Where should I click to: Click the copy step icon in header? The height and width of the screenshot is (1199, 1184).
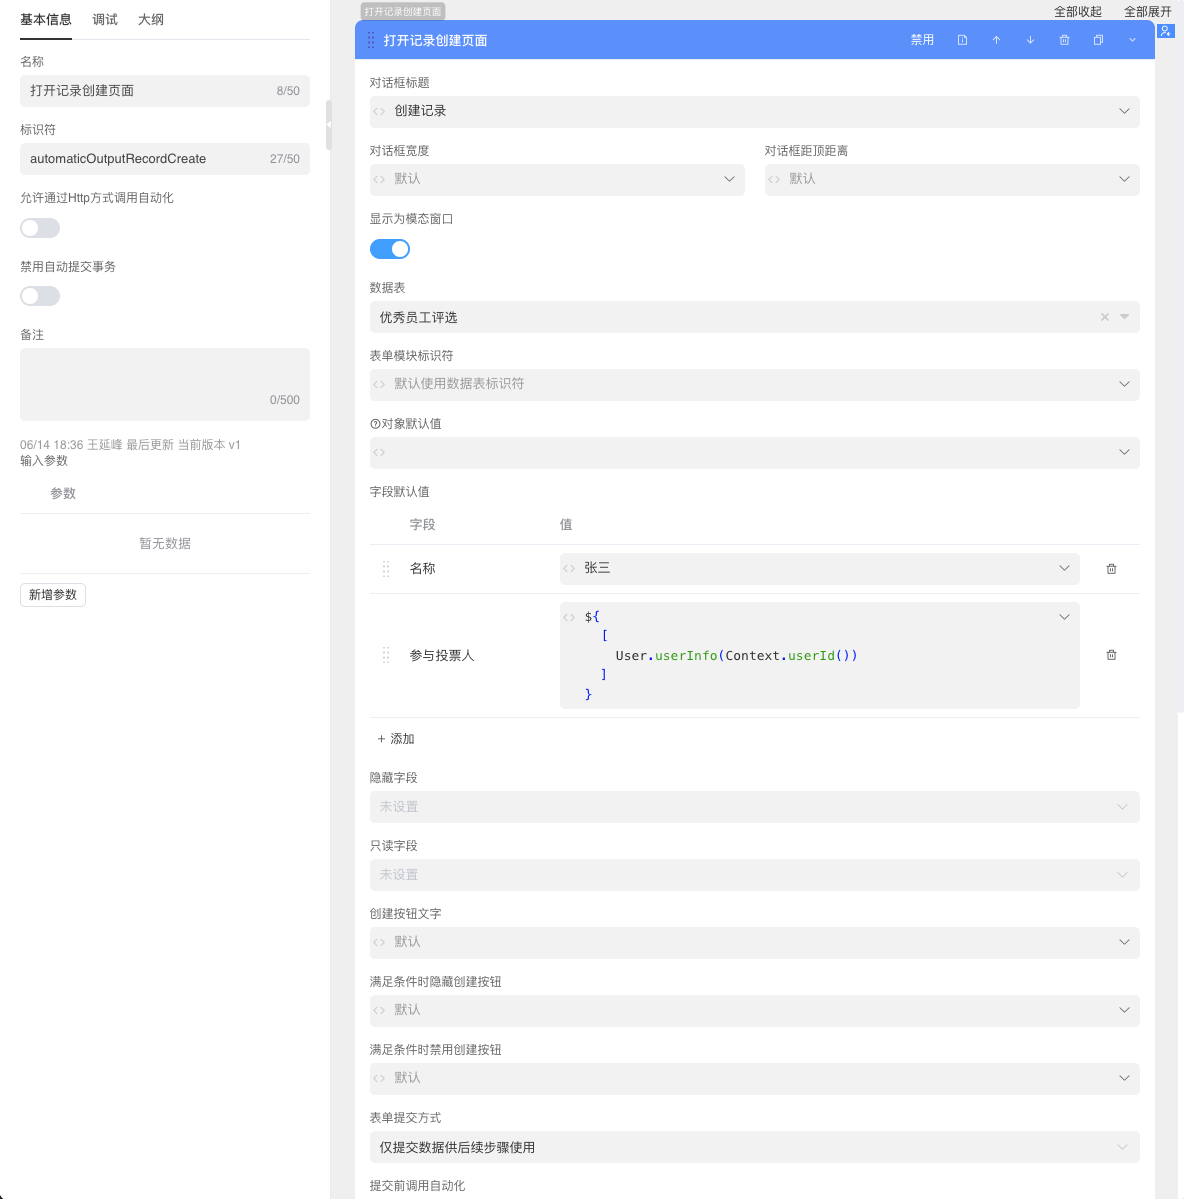coord(1098,40)
